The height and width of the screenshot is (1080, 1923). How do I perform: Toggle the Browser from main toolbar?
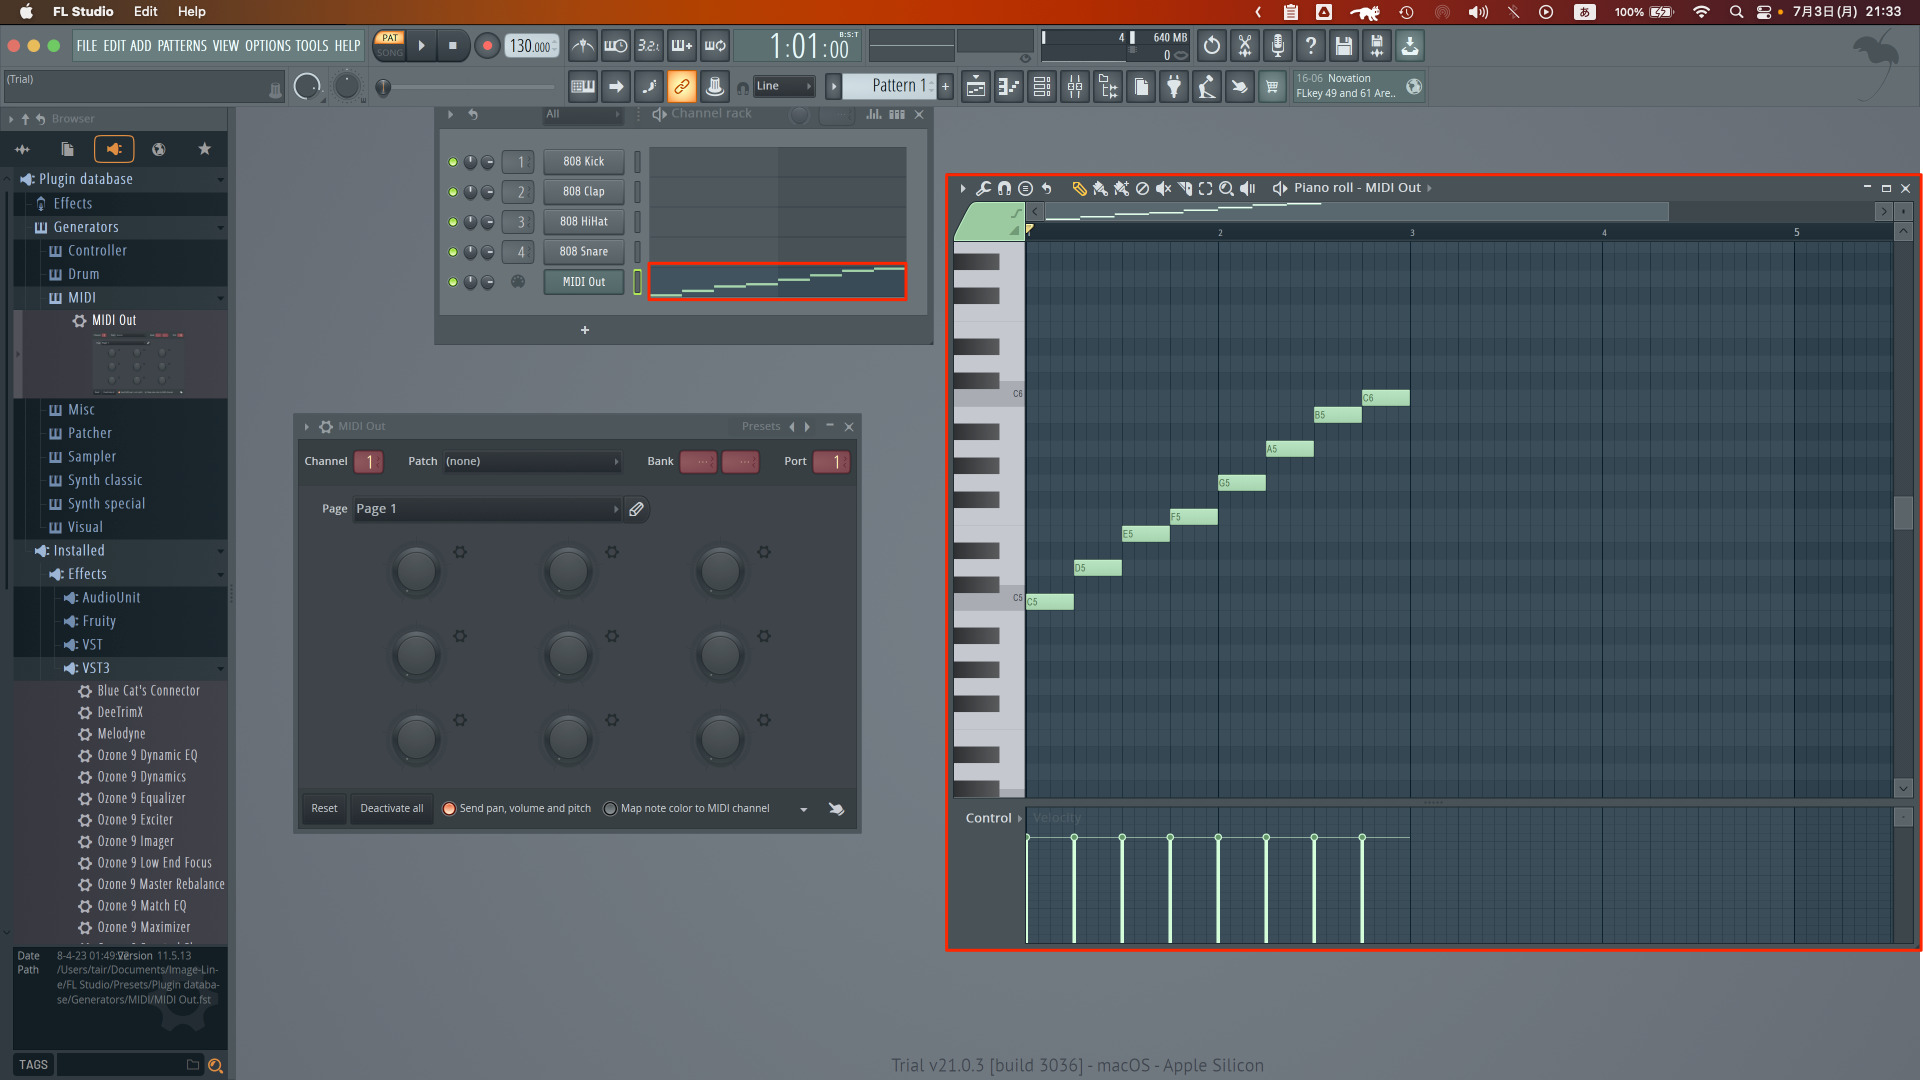[1108, 87]
